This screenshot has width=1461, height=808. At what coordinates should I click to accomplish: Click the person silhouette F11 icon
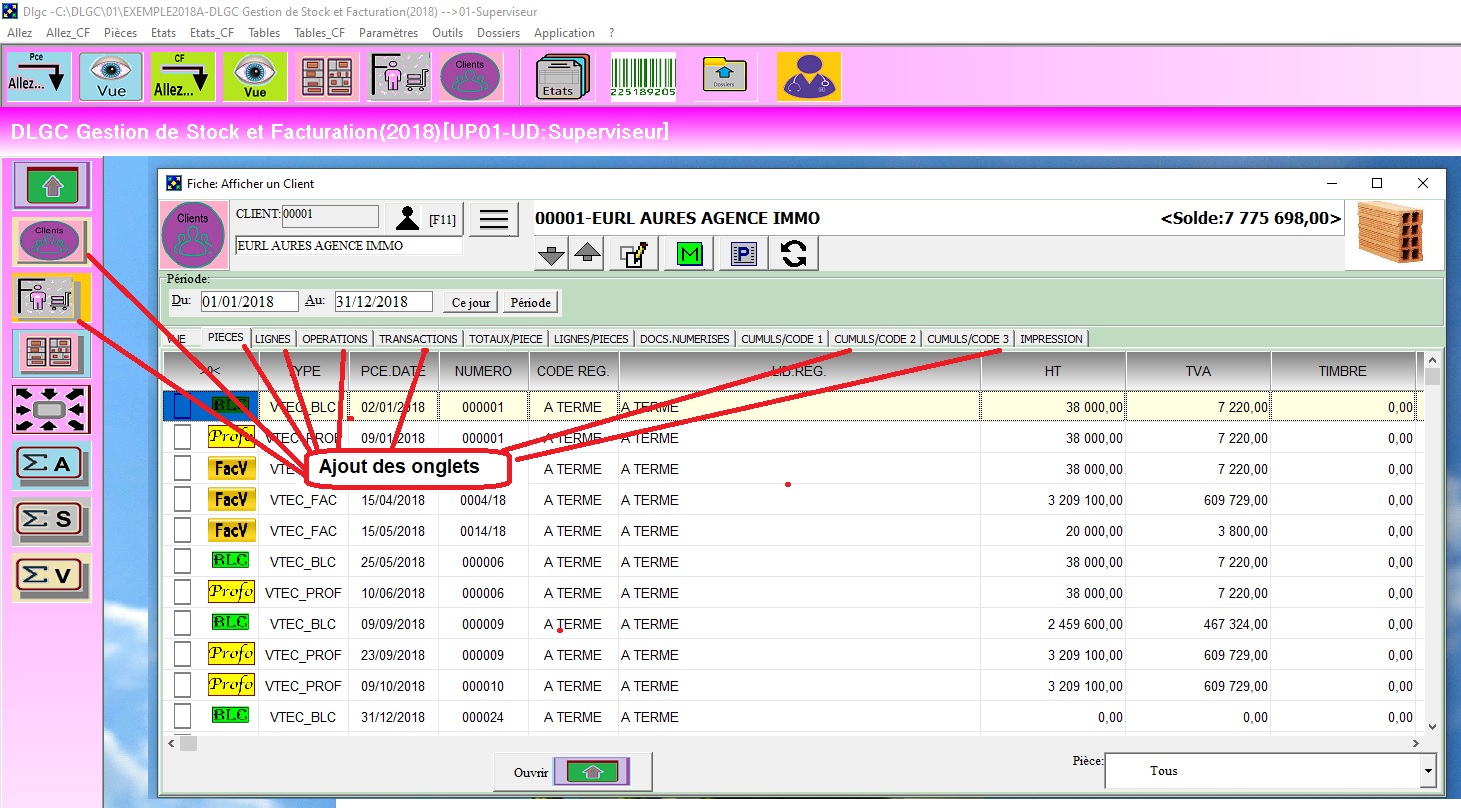407,218
